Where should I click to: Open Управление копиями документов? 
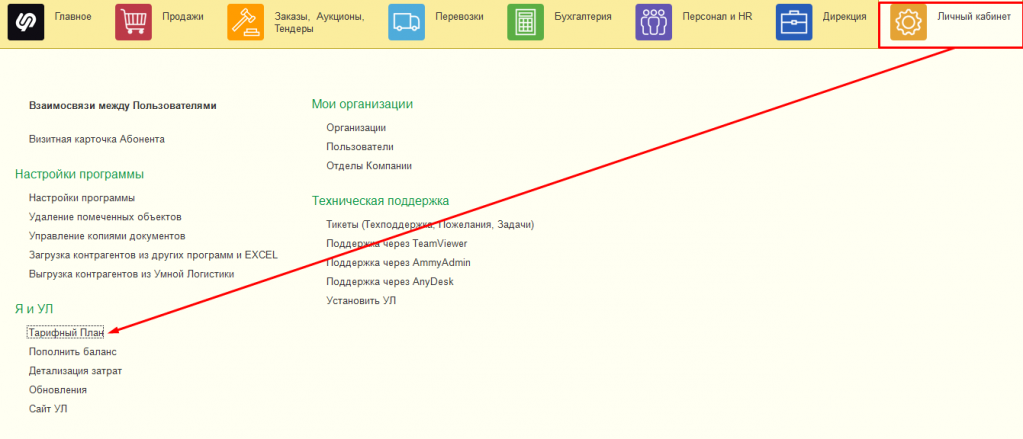click(108, 235)
